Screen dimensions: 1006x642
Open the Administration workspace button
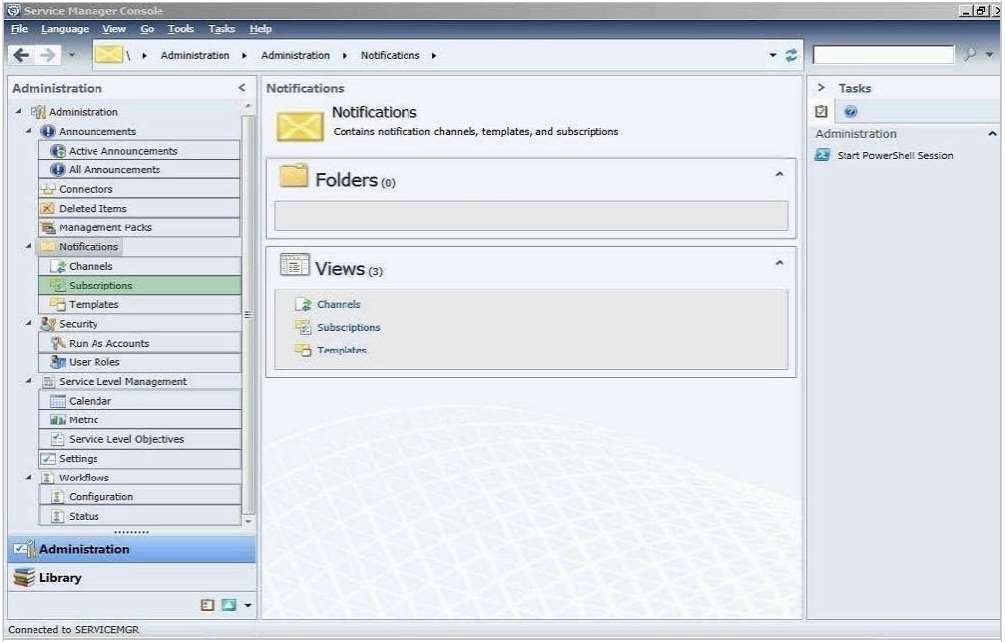[x=132, y=550]
